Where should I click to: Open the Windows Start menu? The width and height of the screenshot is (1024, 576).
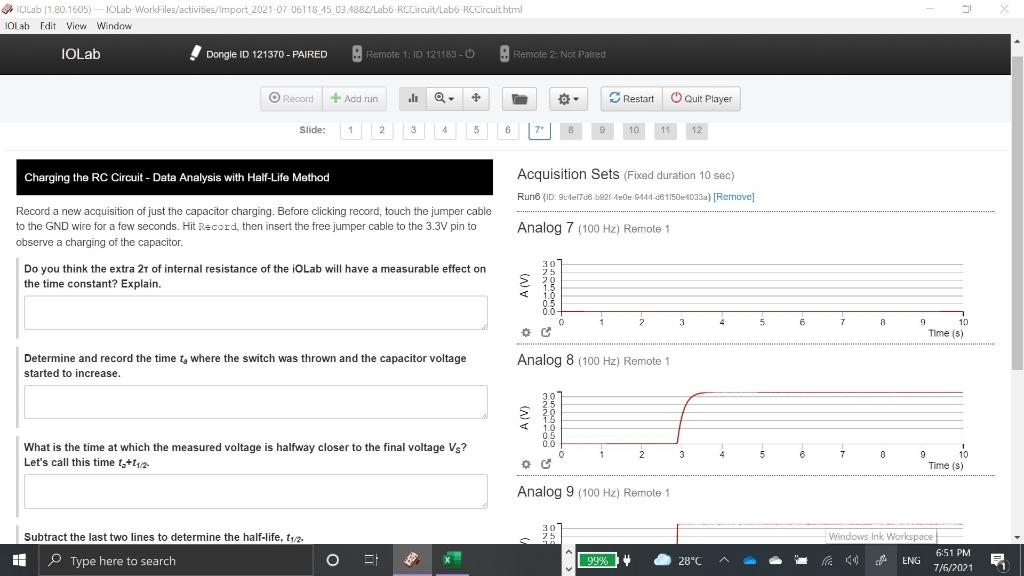(x=19, y=560)
